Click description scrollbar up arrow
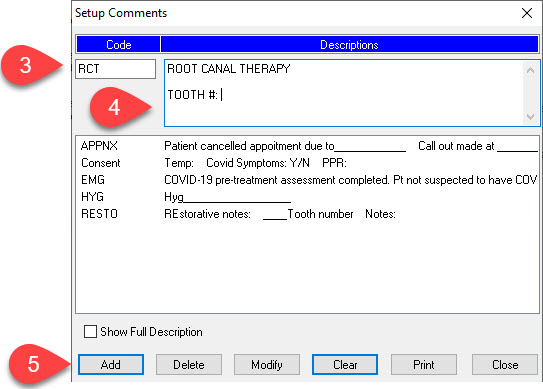This screenshot has width=543, height=389. click(x=530, y=70)
